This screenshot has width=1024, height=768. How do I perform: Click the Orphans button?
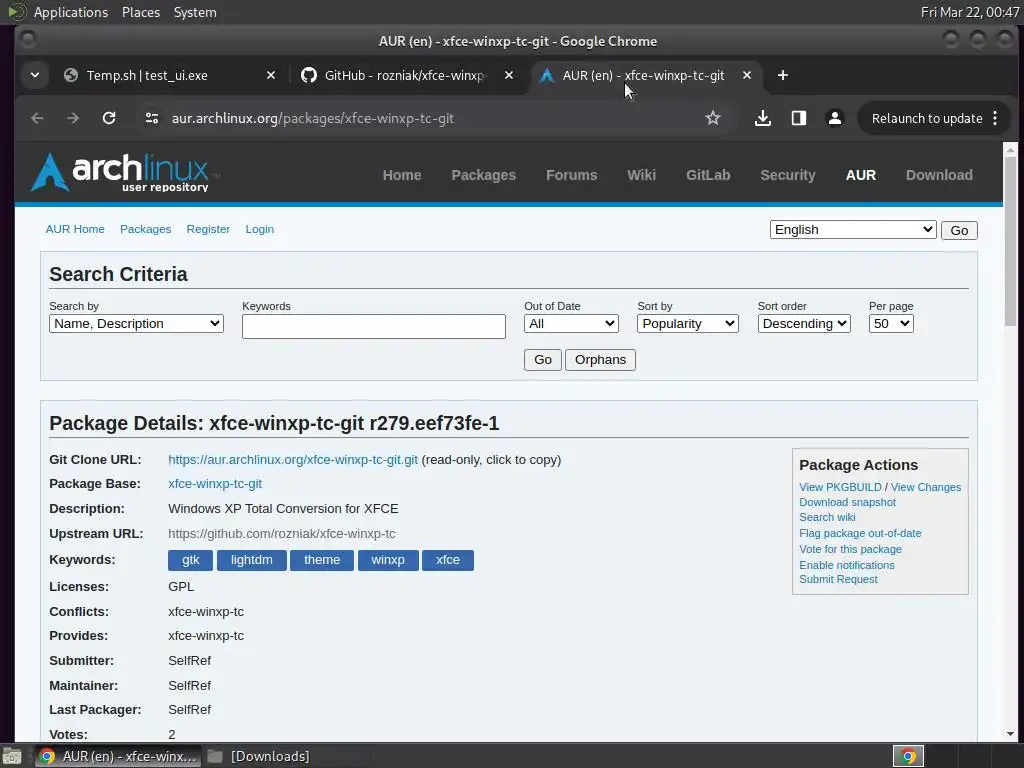click(x=600, y=360)
